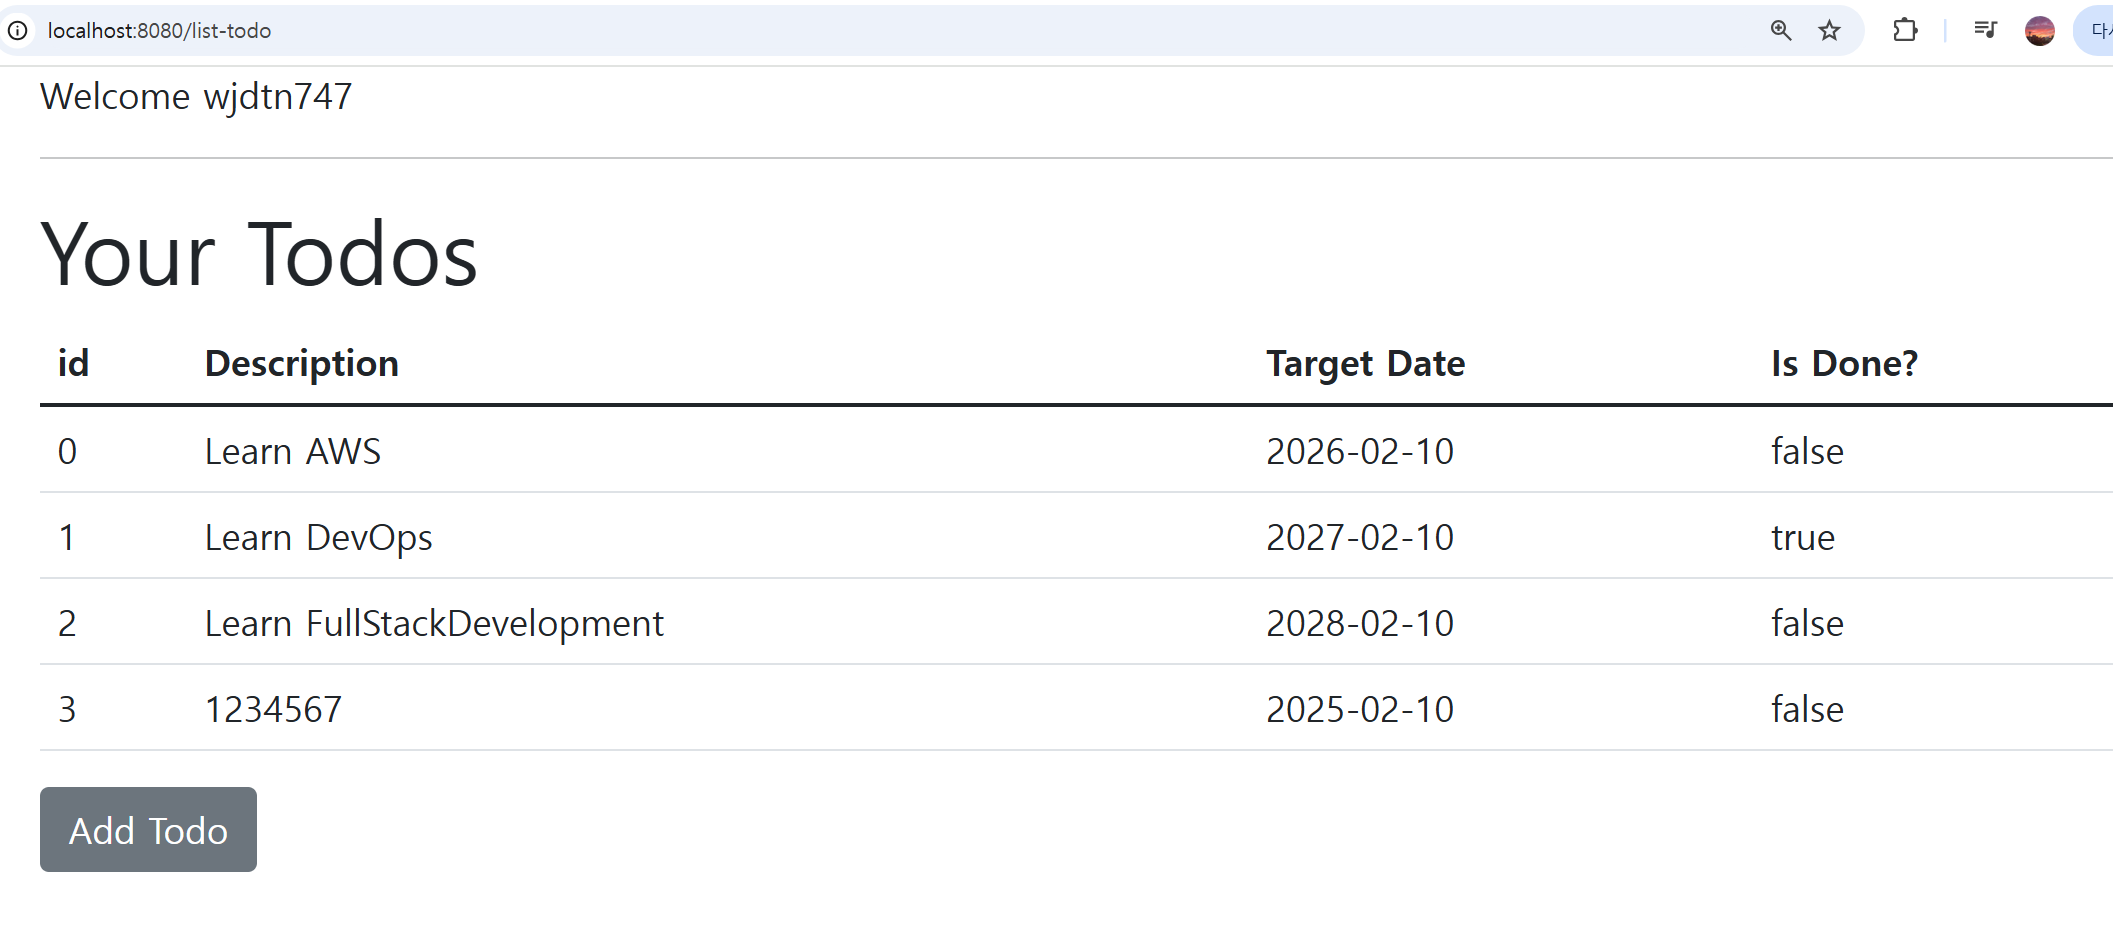Open the Extensions puzzle menu
Viewport: 2113px width, 925px height.
(x=1905, y=31)
